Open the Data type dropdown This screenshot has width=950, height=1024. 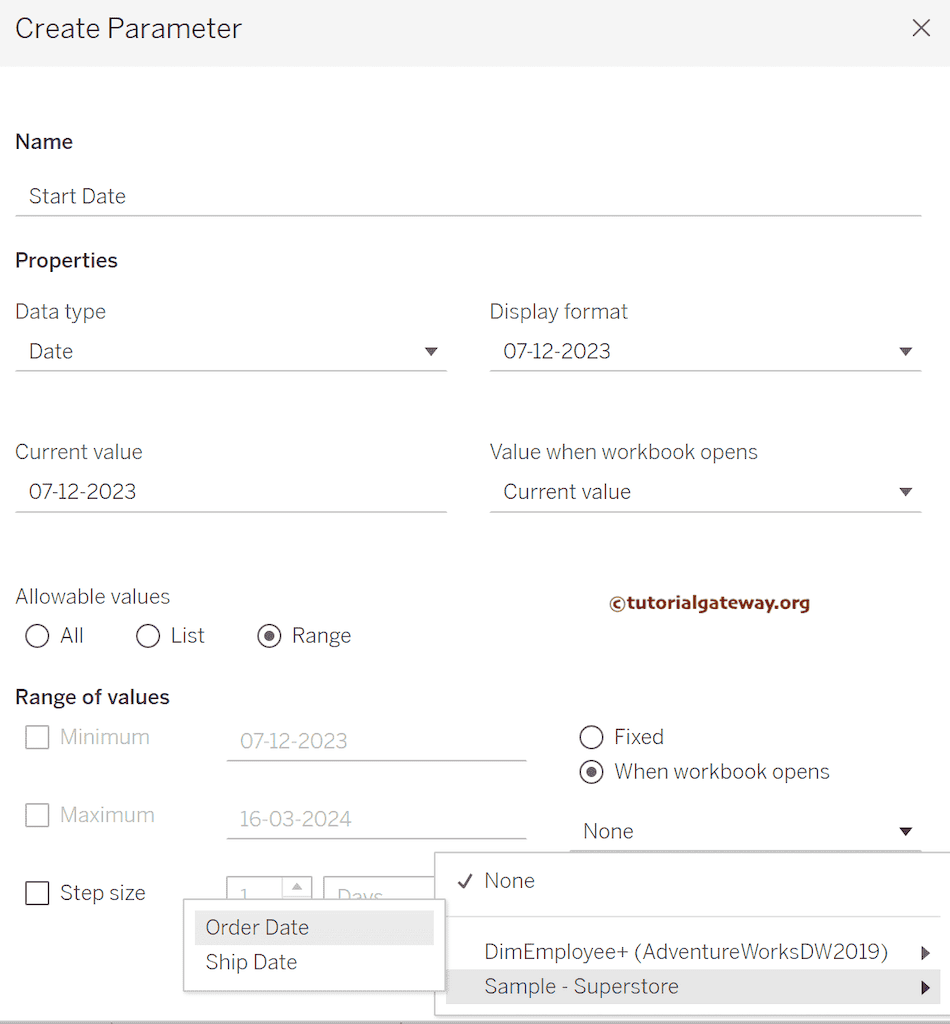[x=431, y=351]
